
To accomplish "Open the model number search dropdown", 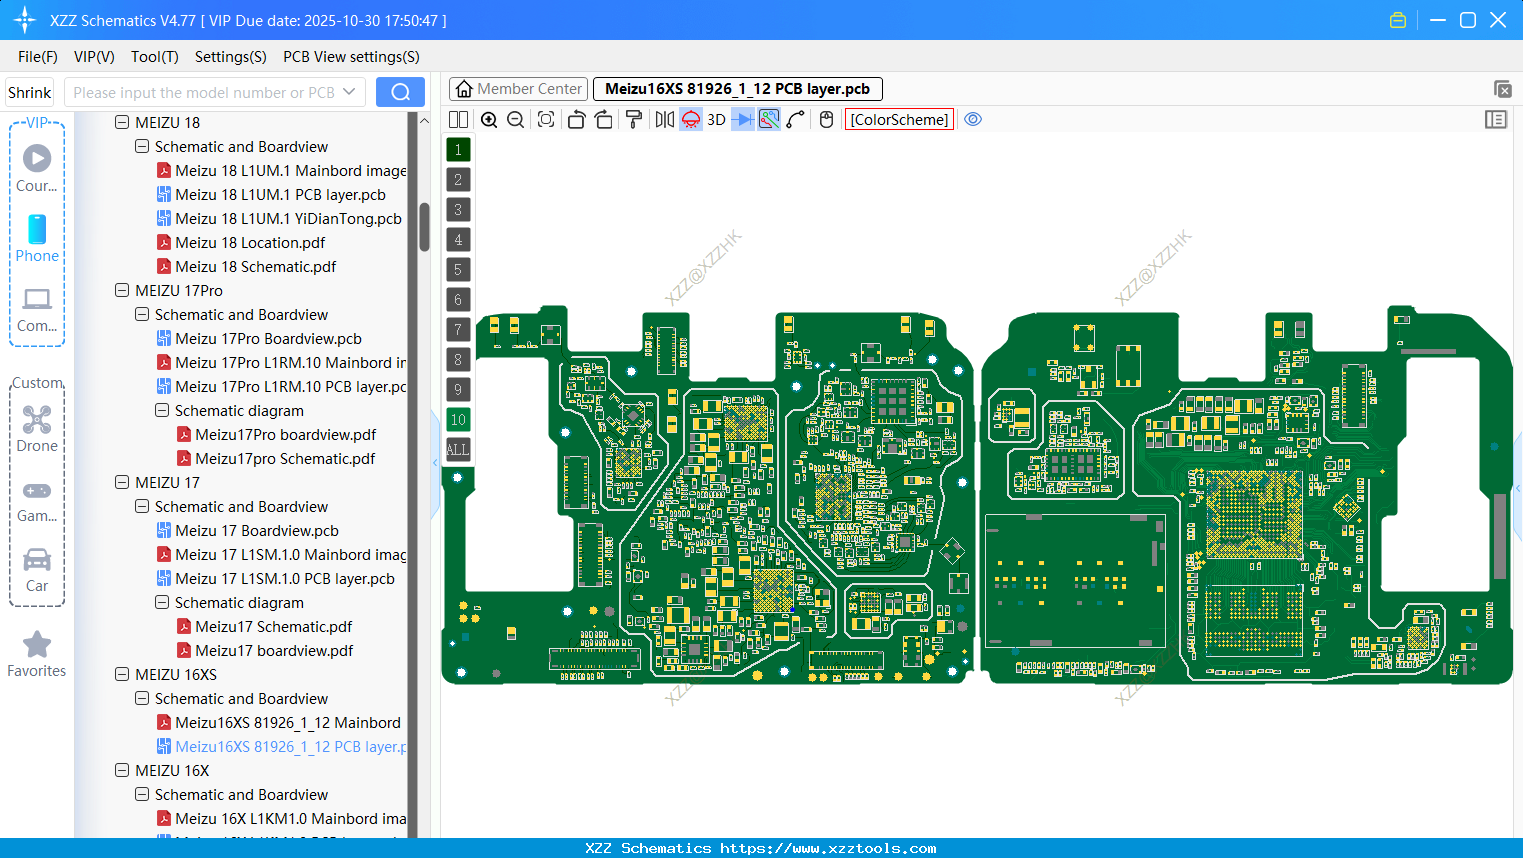I will click(x=351, y=91).
